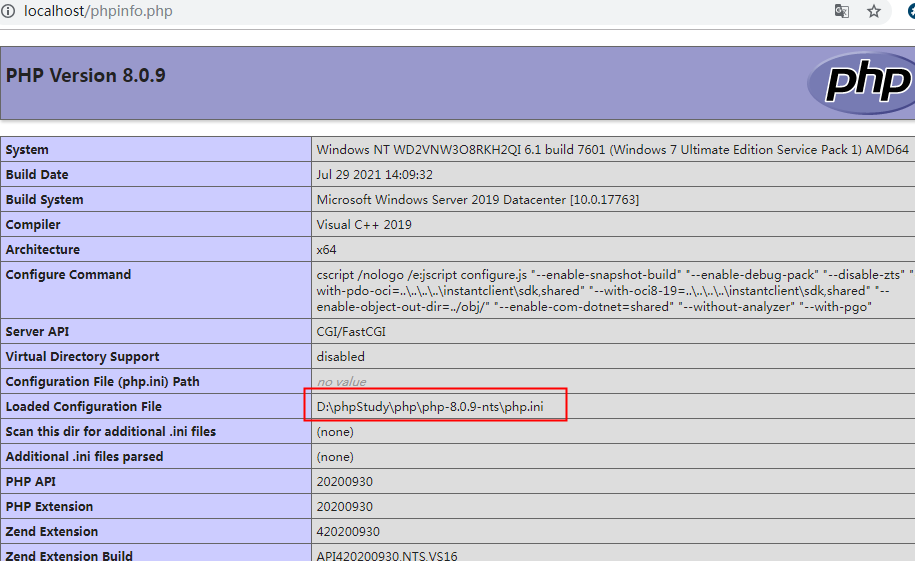
Task: Click (none) in Additional .ini files parsed row
Action: (x=335, y=457)
